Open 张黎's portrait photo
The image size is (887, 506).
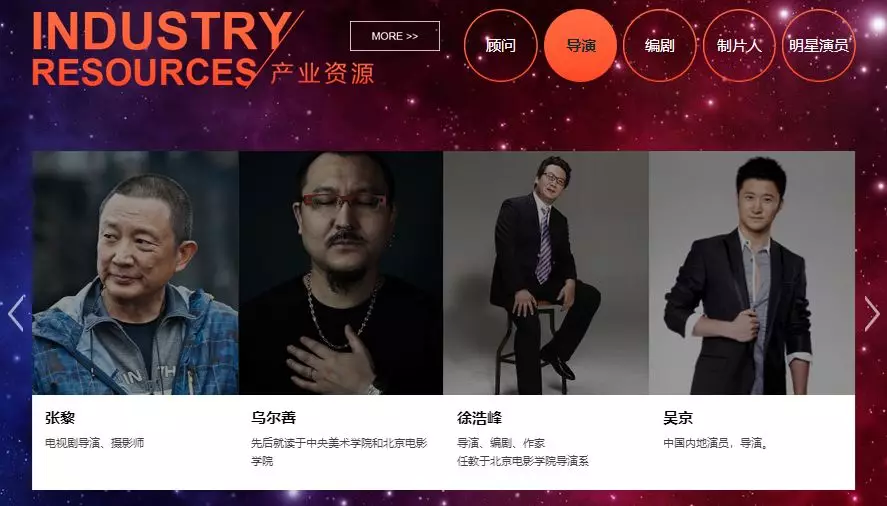click(x=135, y=273)
